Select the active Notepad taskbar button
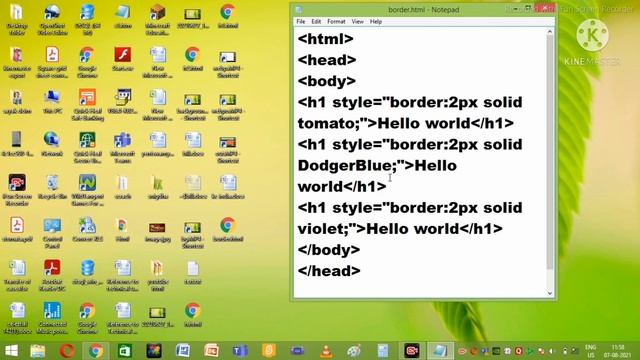Image resolution: width=640 pixels, height=360 pixels. click(440, 351)
